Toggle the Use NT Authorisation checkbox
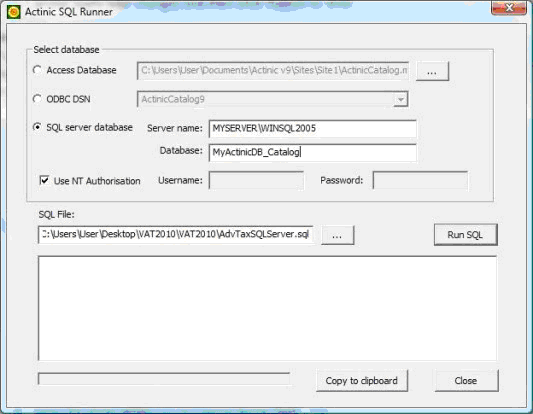The height and width of the screenshot is (414, 533). point(45,180)
